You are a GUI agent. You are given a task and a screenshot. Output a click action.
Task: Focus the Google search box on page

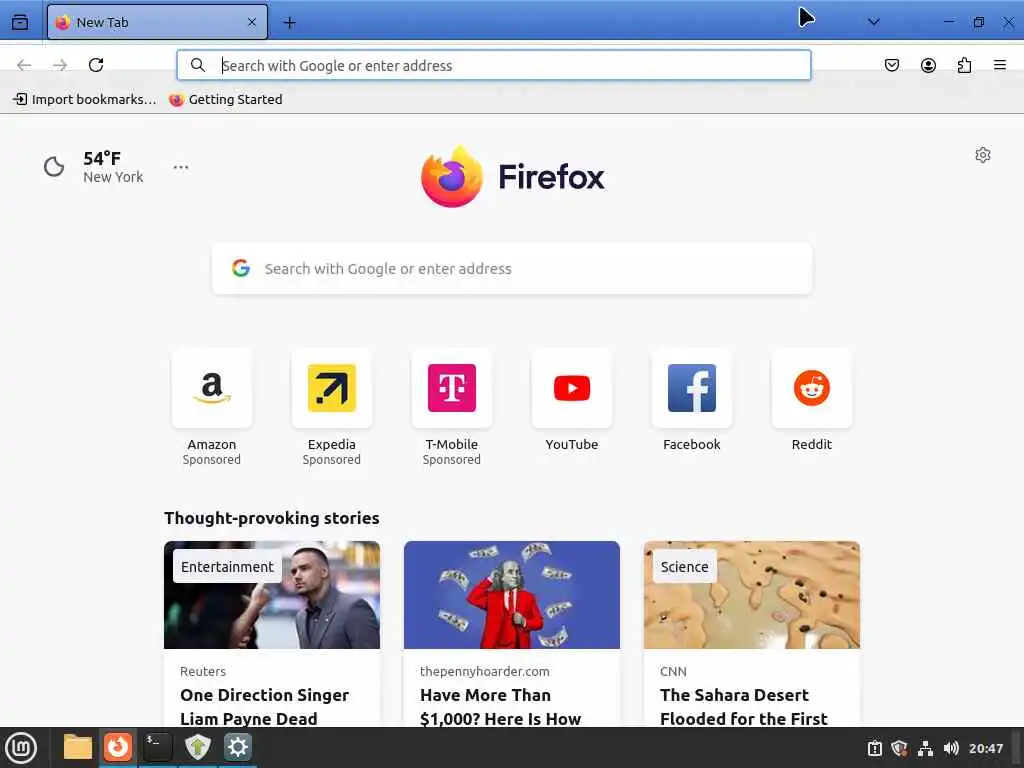tap(512, 268)
